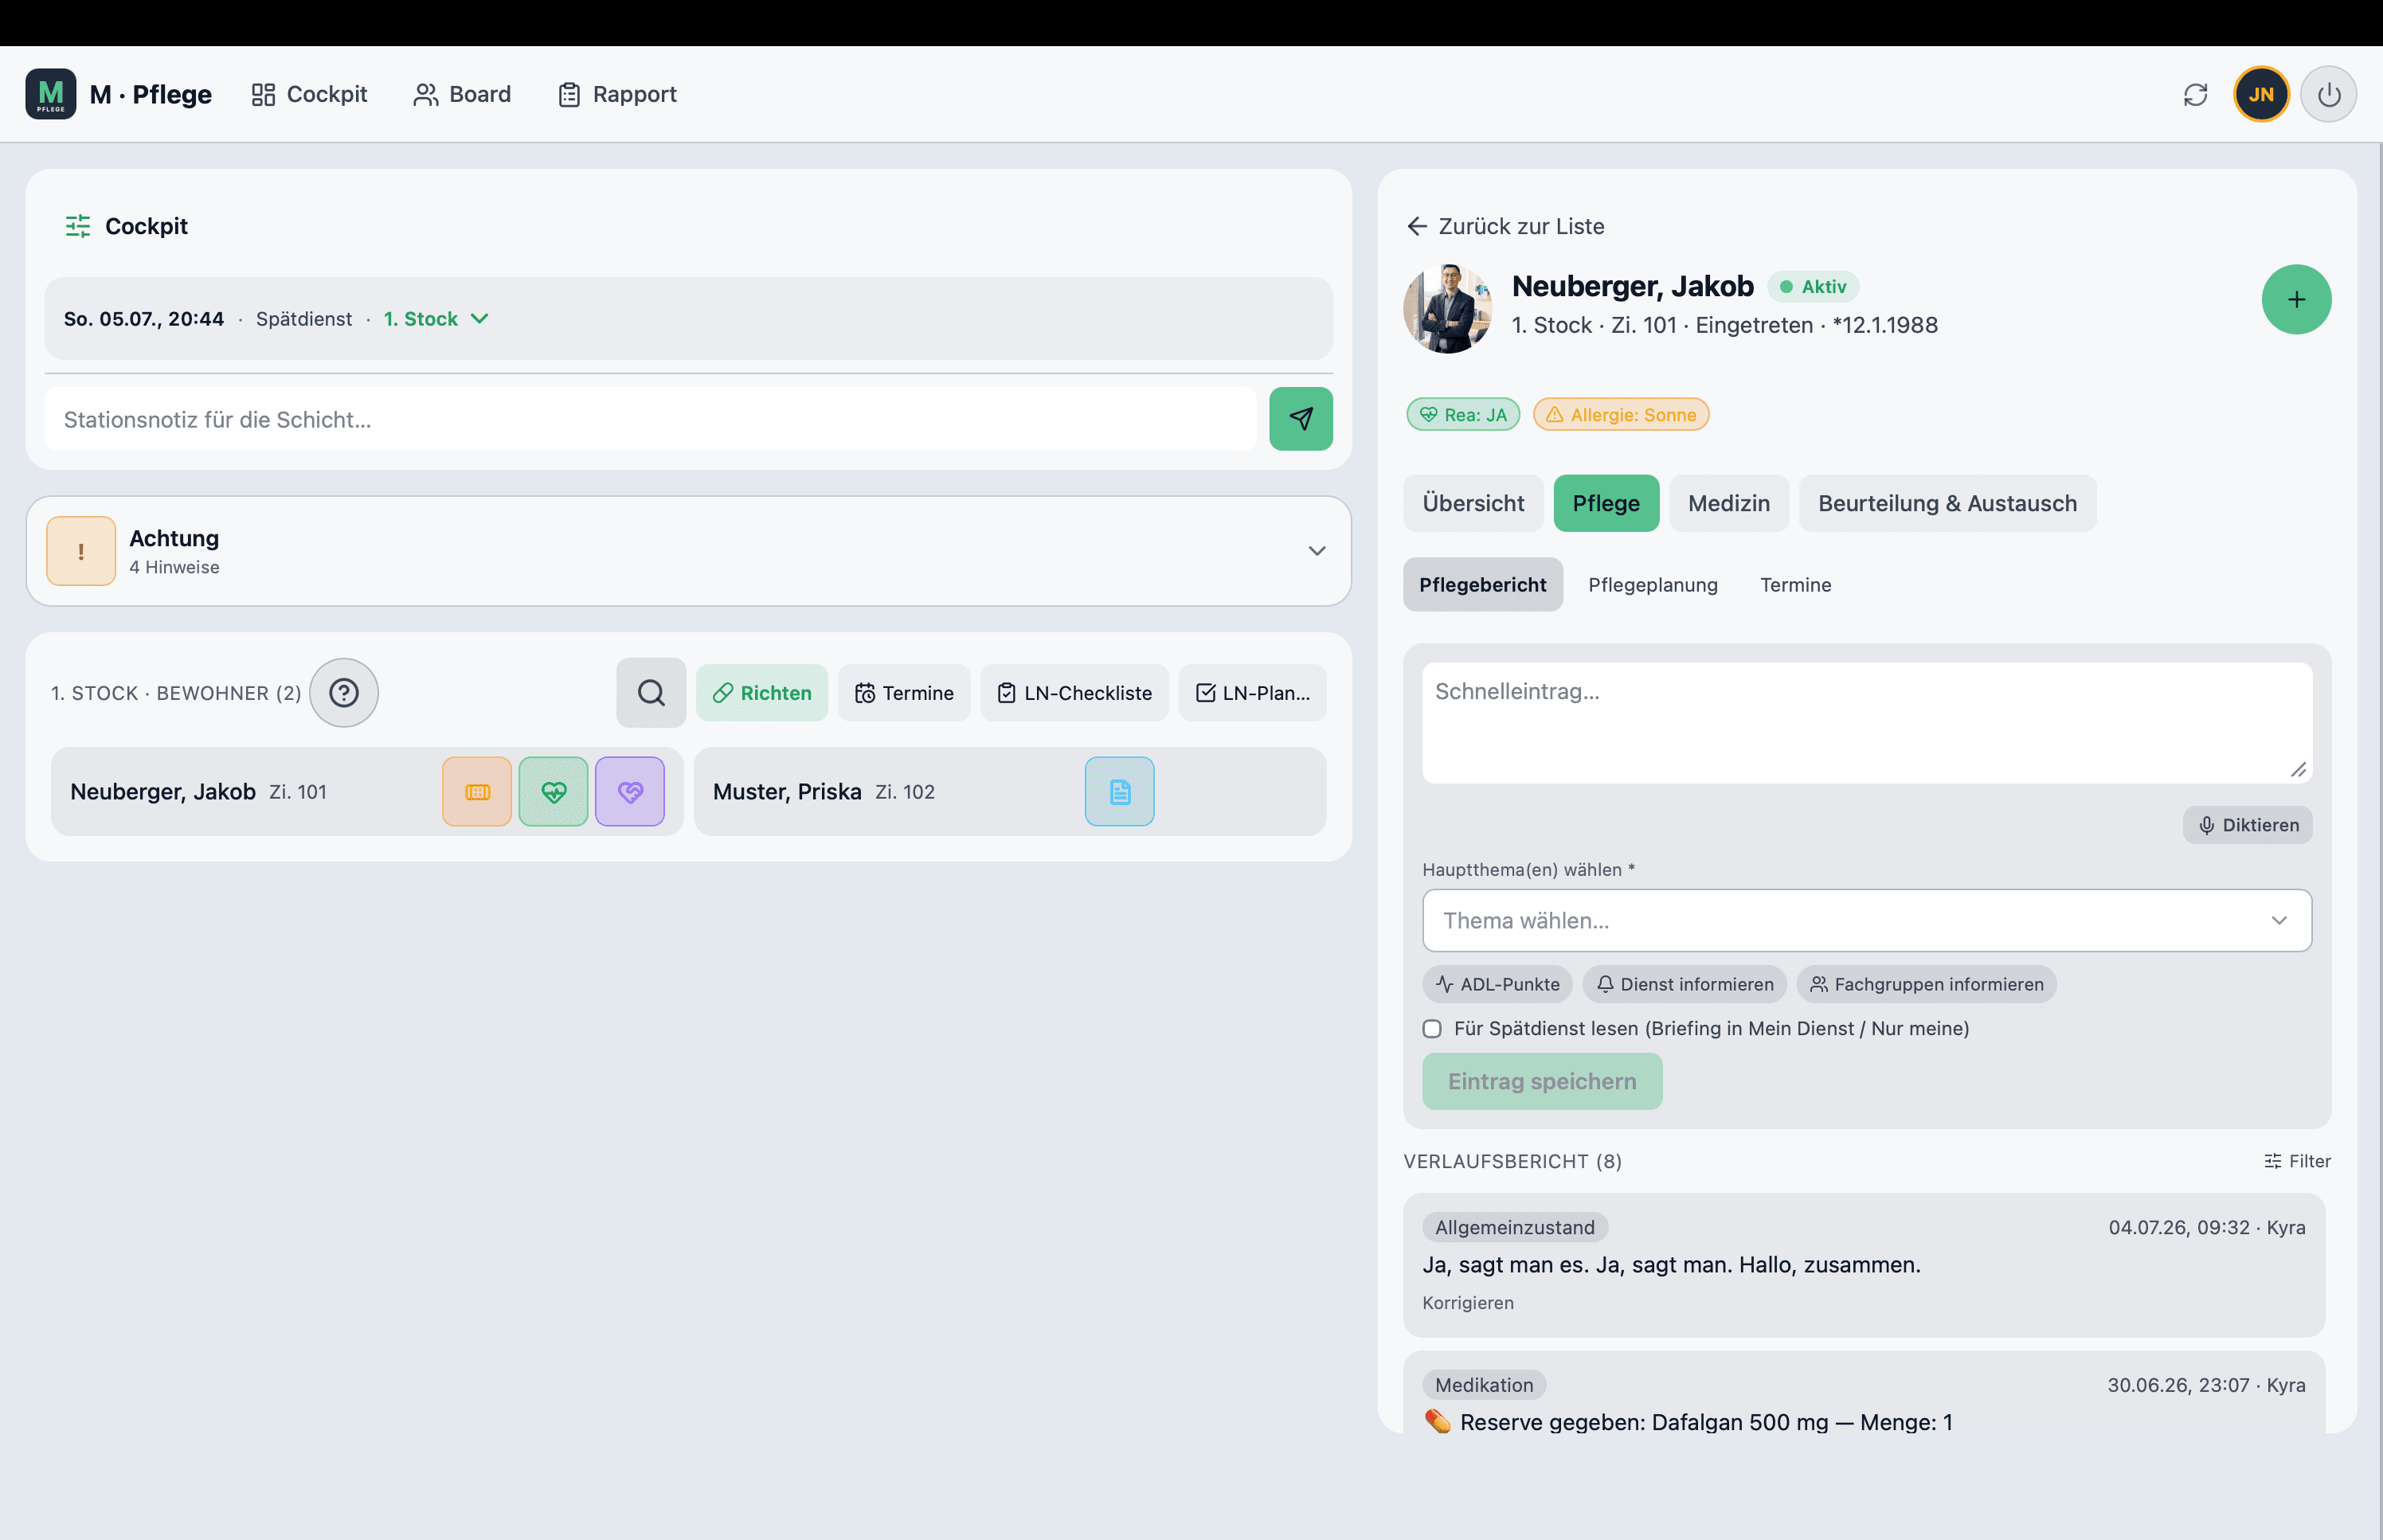Screen dimensions: 2383x1540
Task: Toggle the ADL-Punkte chip
Action: point(1497,984)
